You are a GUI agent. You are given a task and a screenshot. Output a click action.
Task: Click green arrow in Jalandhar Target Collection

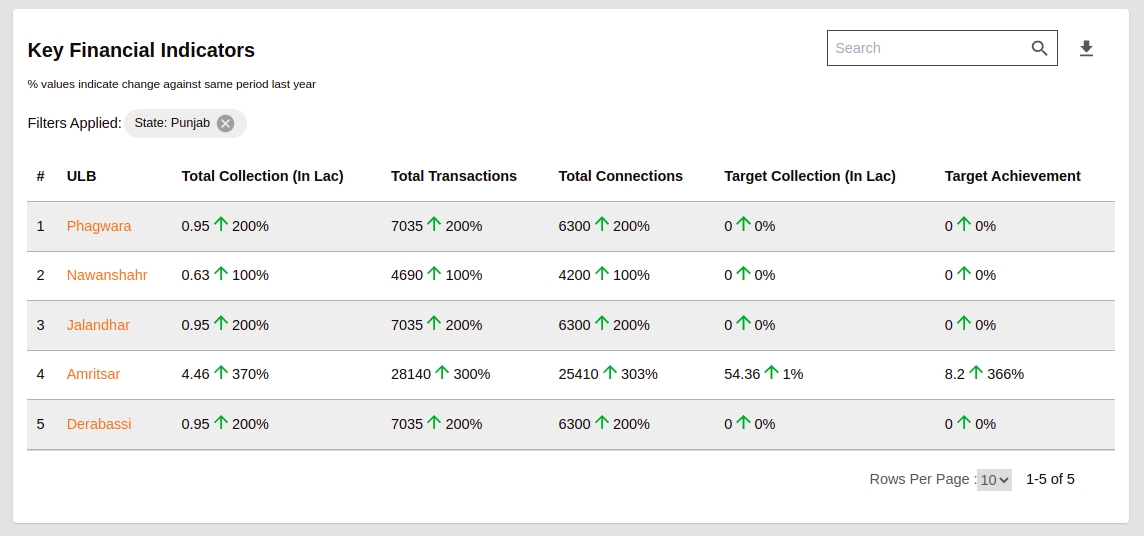744,324
